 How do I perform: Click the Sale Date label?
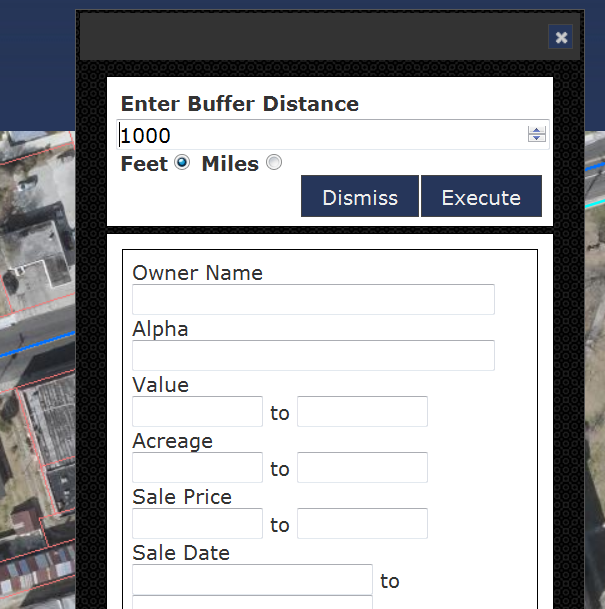click(181, 553)
